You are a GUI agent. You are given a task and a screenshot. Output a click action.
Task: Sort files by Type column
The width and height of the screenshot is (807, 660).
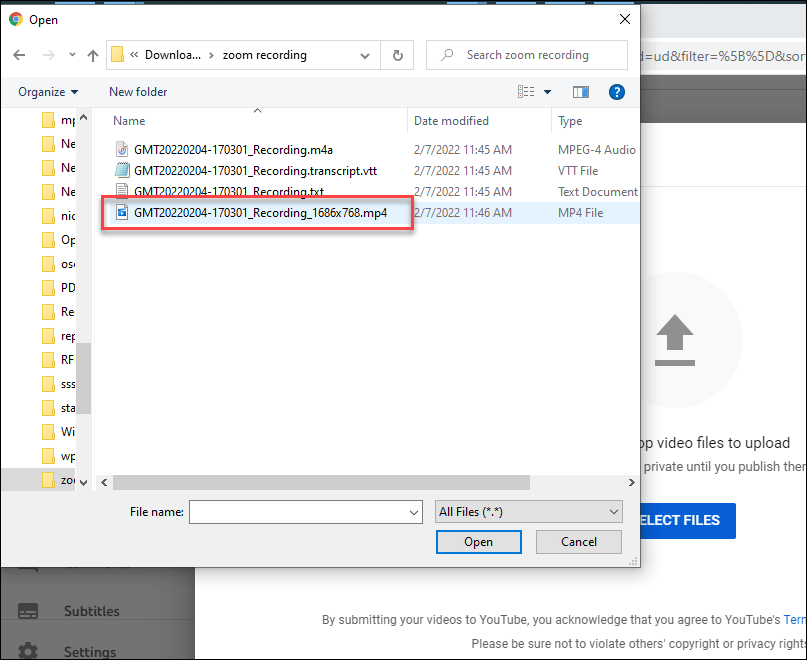(570, 121)
